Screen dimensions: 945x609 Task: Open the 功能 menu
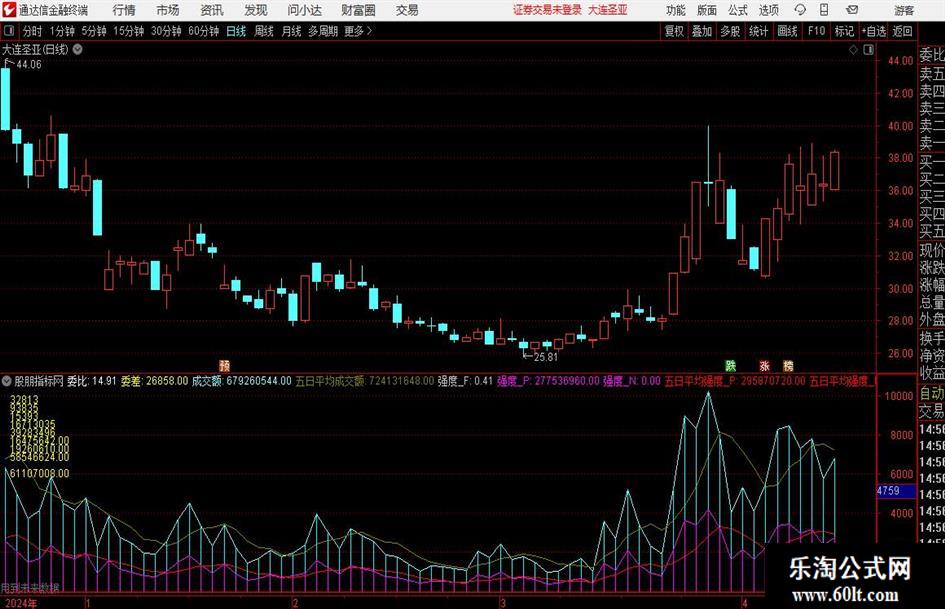click(676, 10)
